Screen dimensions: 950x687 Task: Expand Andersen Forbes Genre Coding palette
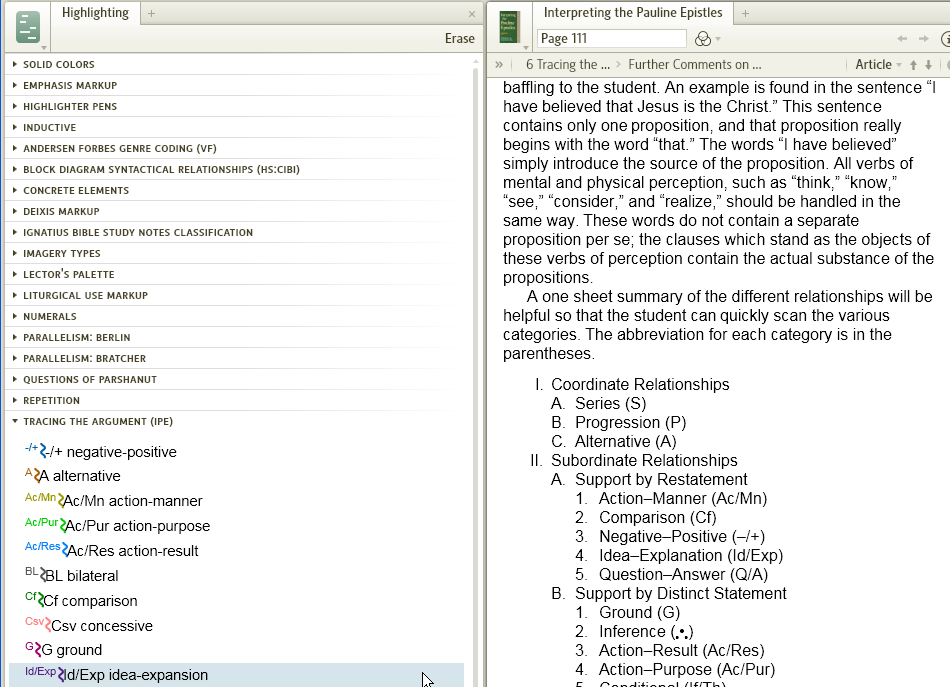[15, 148]
